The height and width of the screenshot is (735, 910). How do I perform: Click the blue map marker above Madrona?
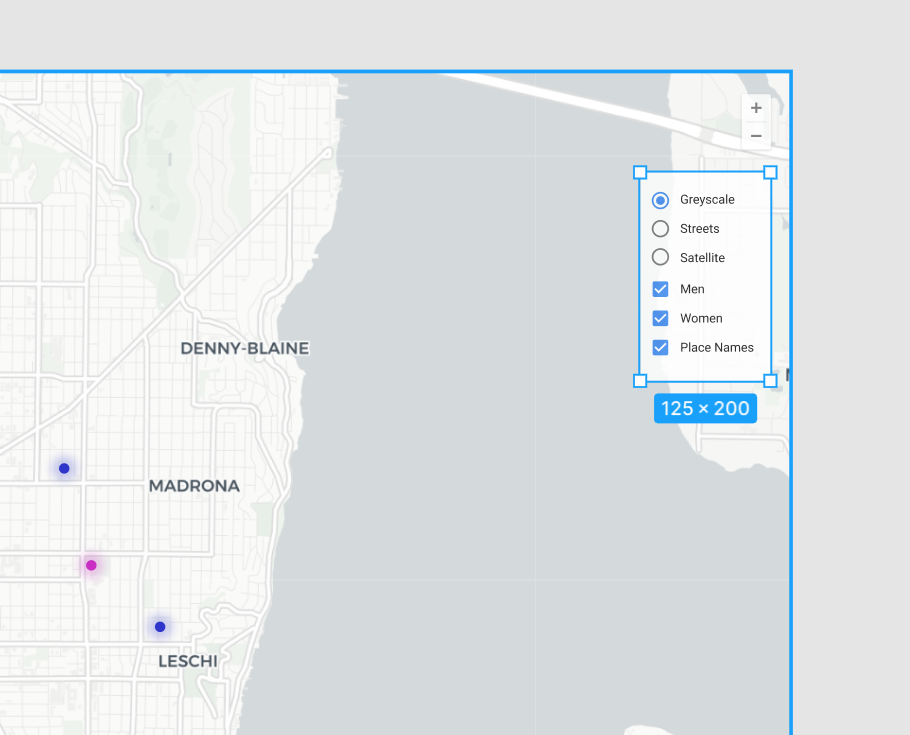[x=64, y=468]
